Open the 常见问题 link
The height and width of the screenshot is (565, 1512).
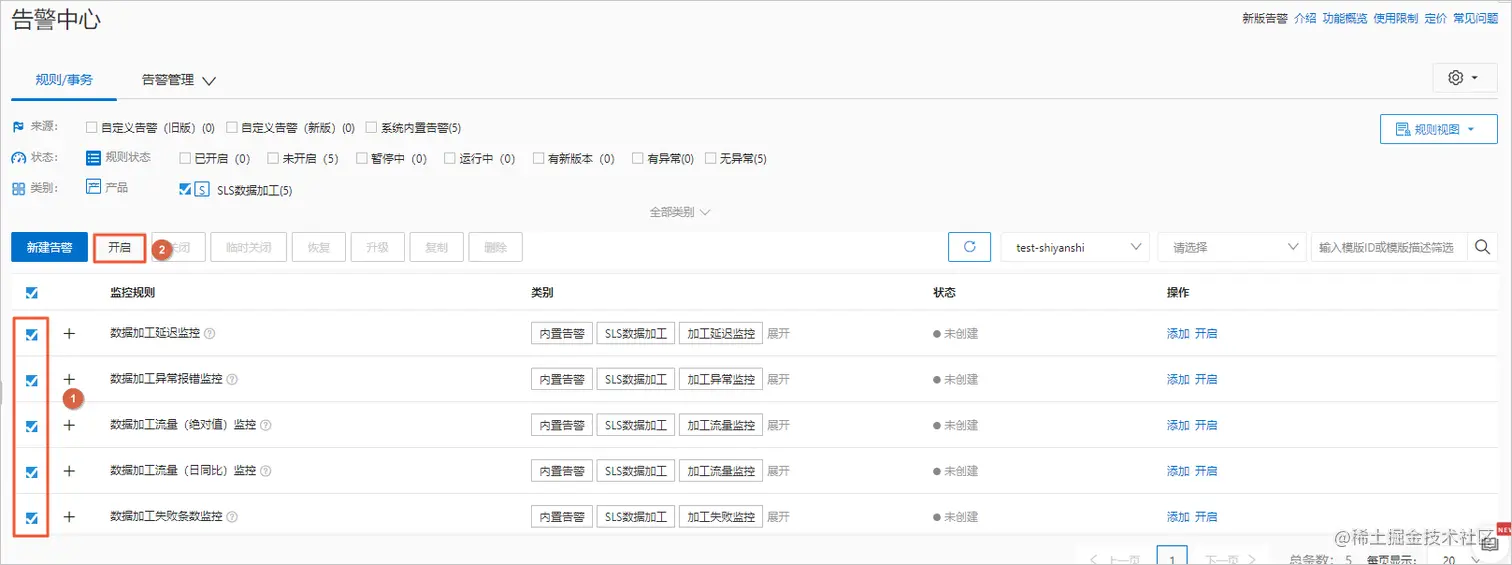(x=1476, y=18)
